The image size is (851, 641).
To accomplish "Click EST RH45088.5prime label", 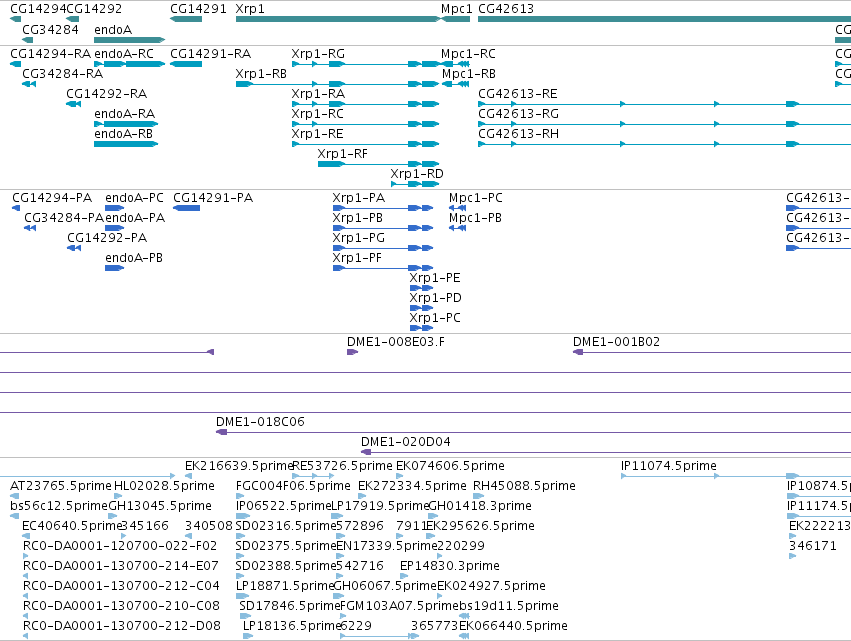I will click(x=524, y=486).
